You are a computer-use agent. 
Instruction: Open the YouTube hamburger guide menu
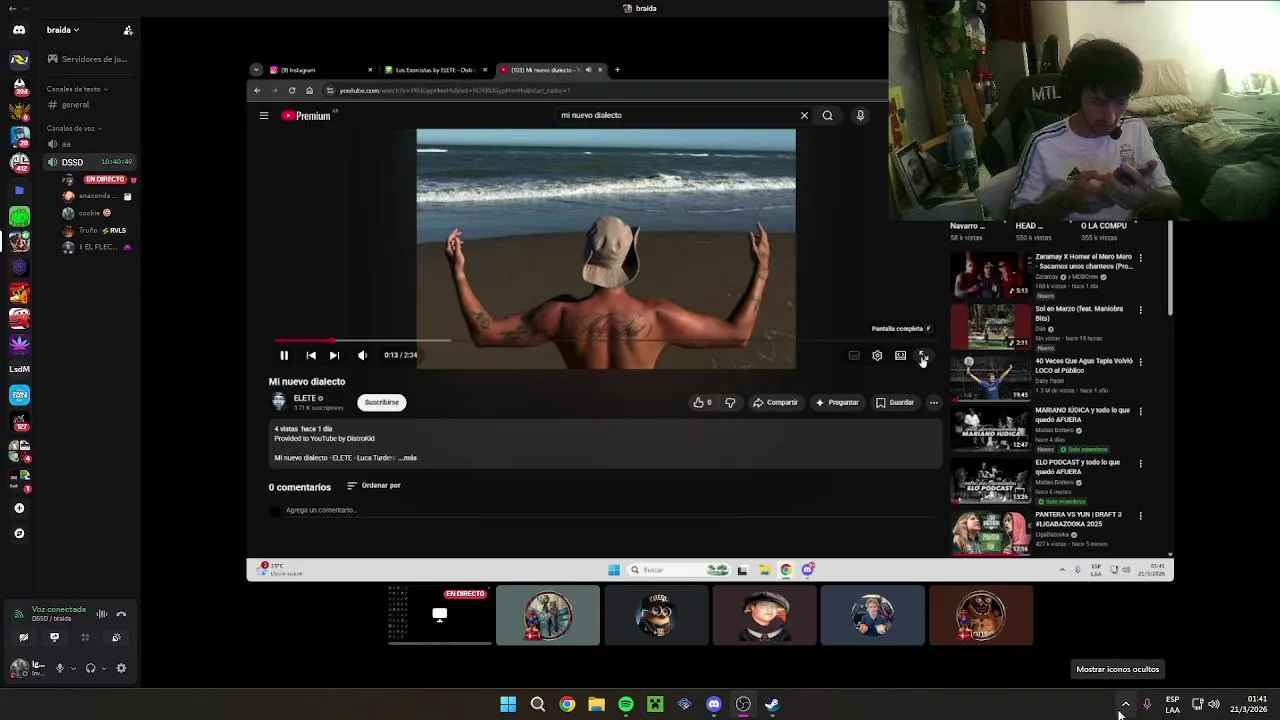pos(264,116)
